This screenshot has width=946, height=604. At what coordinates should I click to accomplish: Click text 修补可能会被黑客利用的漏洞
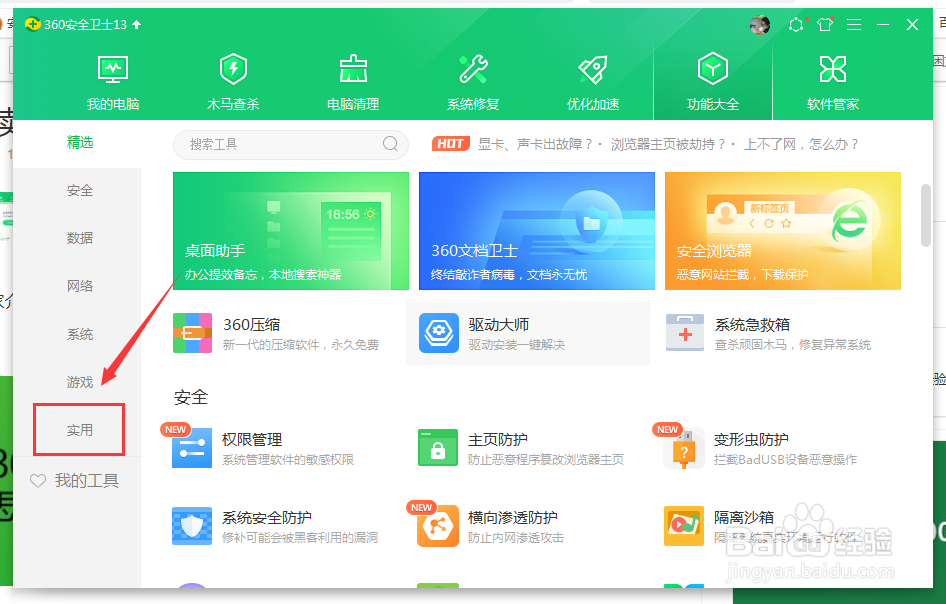pos(300,538)
